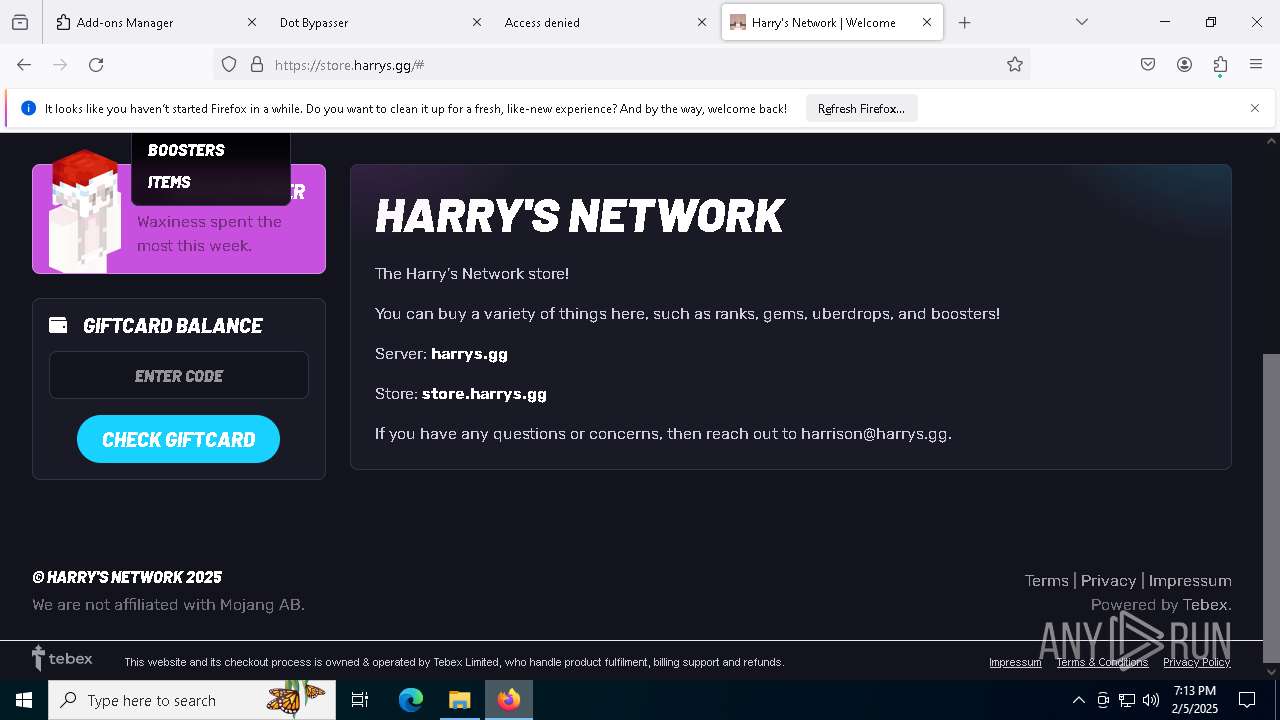Dismiss the Refresh Firefox notification bar
The width and height of the screenshot is (1280, 720).
pos(1255,108)
